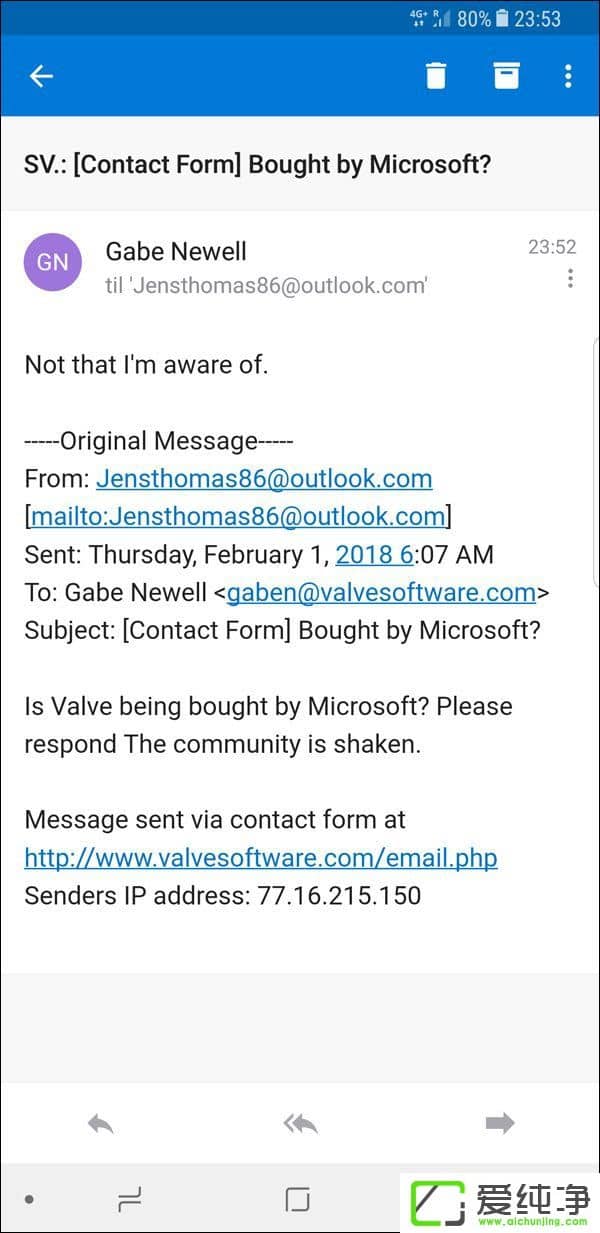
Task: Open message options dots under 23:52
Action: 570,278
